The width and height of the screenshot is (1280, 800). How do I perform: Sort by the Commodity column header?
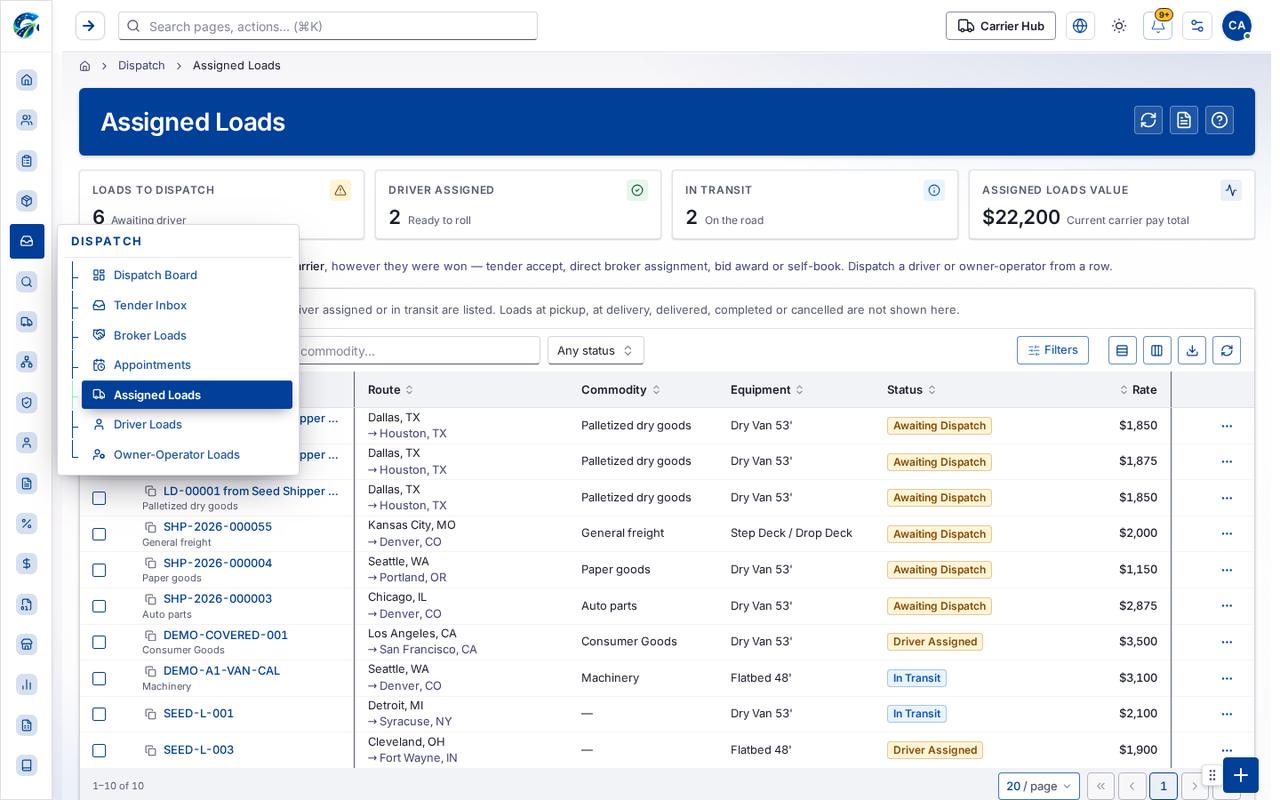(x=620, y=390)
